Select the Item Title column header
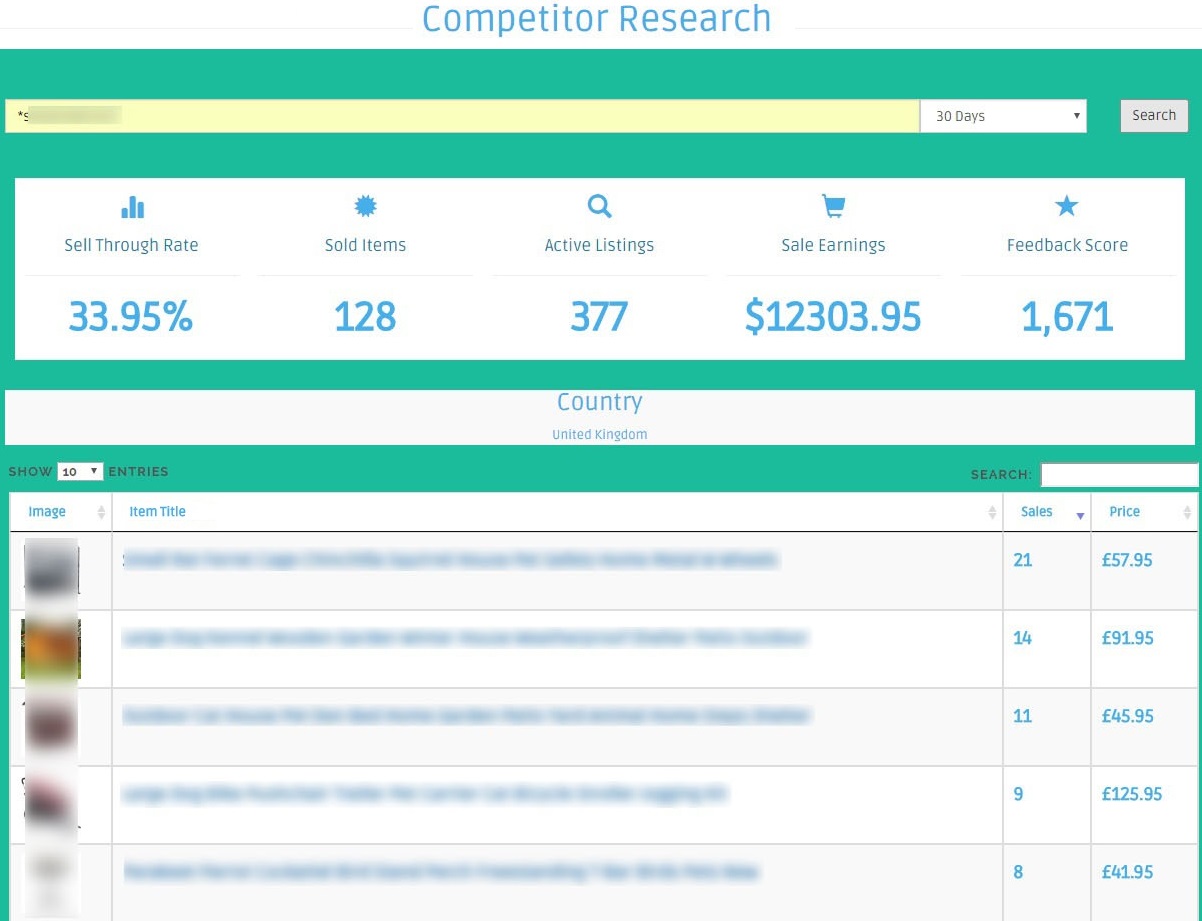 [x=158, y=512]
